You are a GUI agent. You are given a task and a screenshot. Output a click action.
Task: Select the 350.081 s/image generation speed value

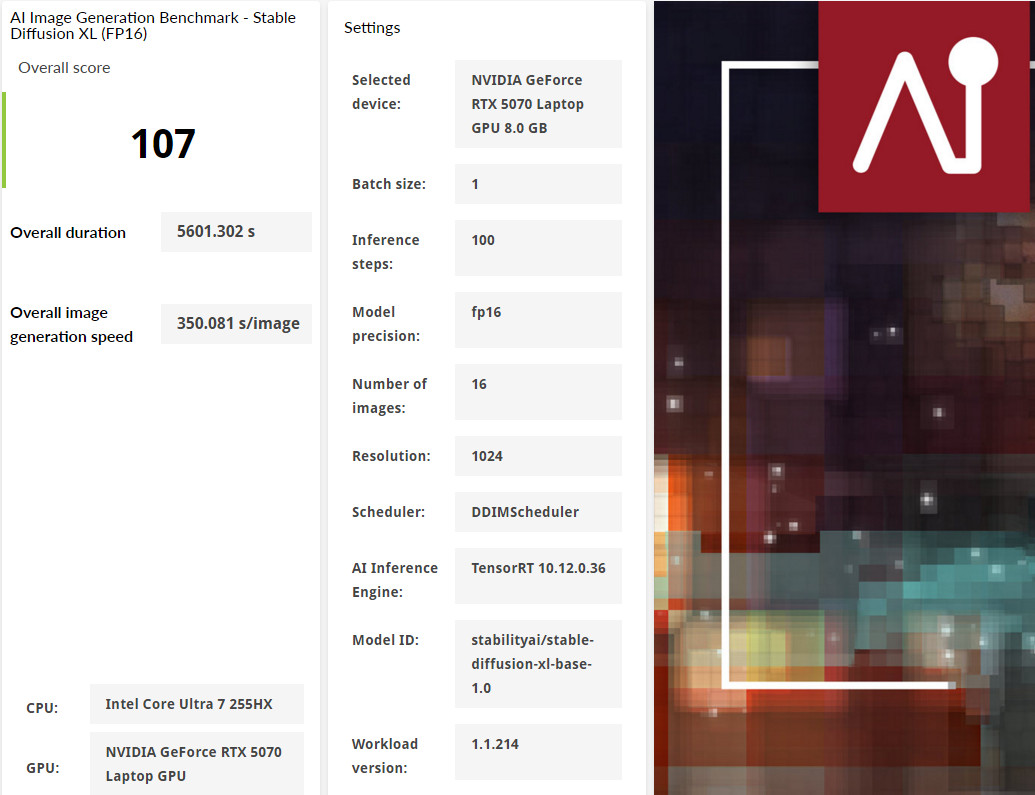(236, 324)
